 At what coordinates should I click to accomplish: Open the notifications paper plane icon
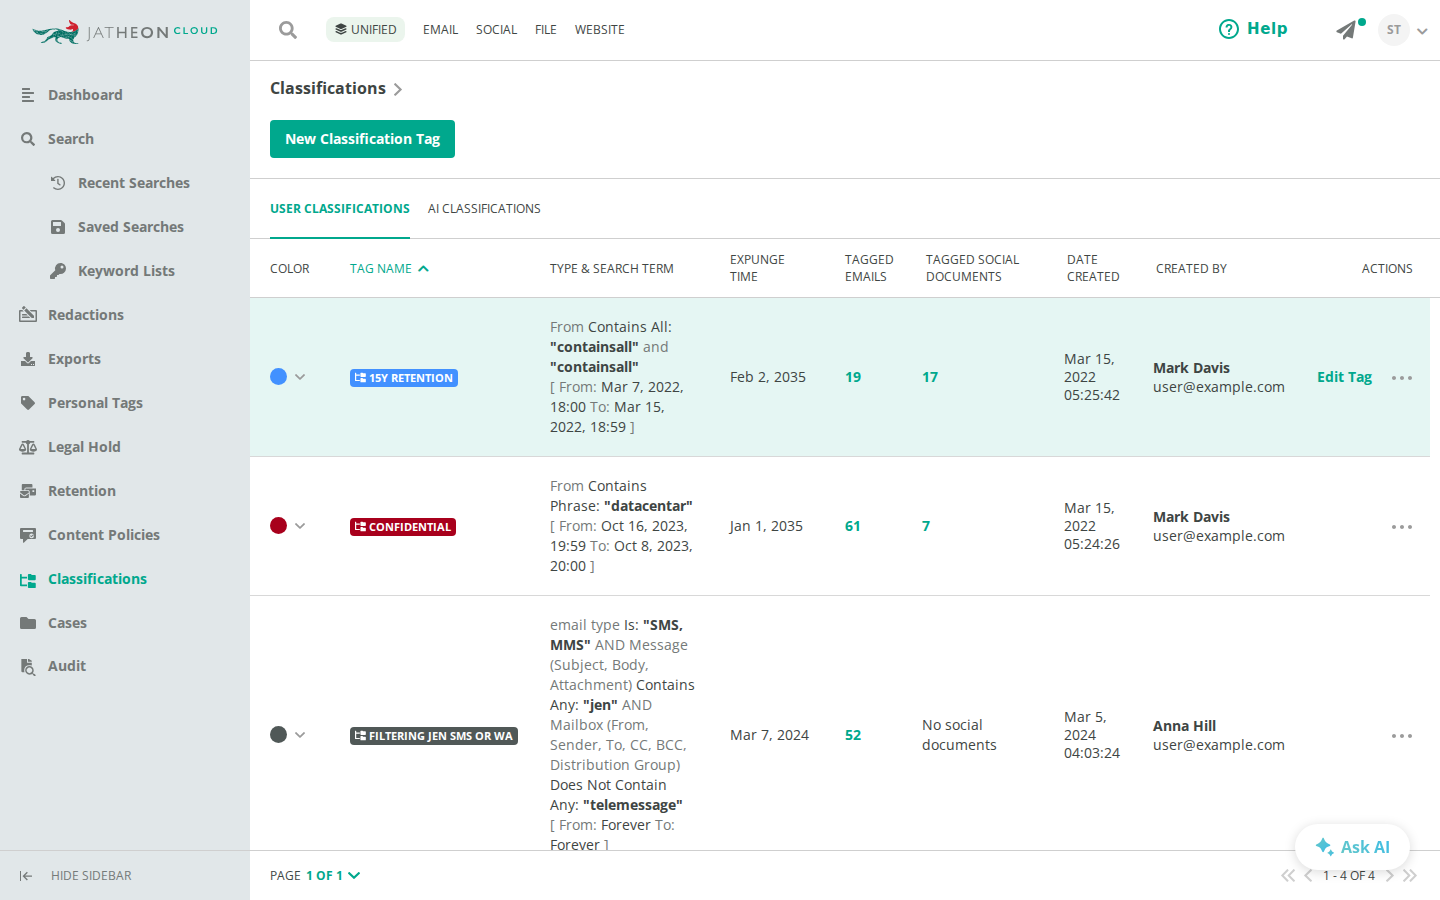[x=1347, y=30]
